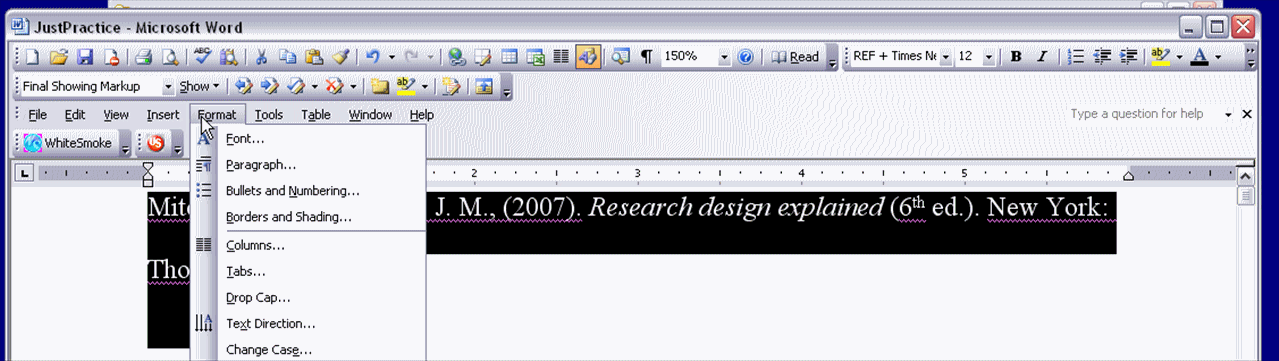Screen dimensions: 1279x361
Task: Open the 150% zoom dropdown
Action: pyautogui.click(x=724, y=57)
